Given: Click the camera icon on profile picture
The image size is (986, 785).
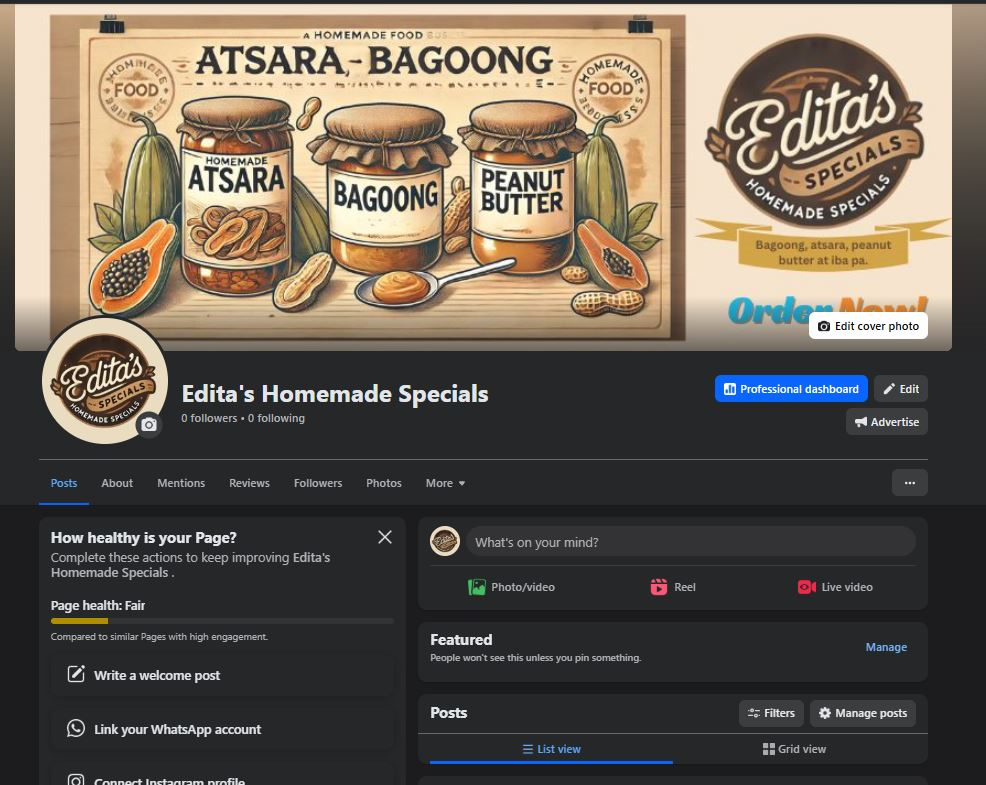Looking at the screenshot, I should [149, 425].
